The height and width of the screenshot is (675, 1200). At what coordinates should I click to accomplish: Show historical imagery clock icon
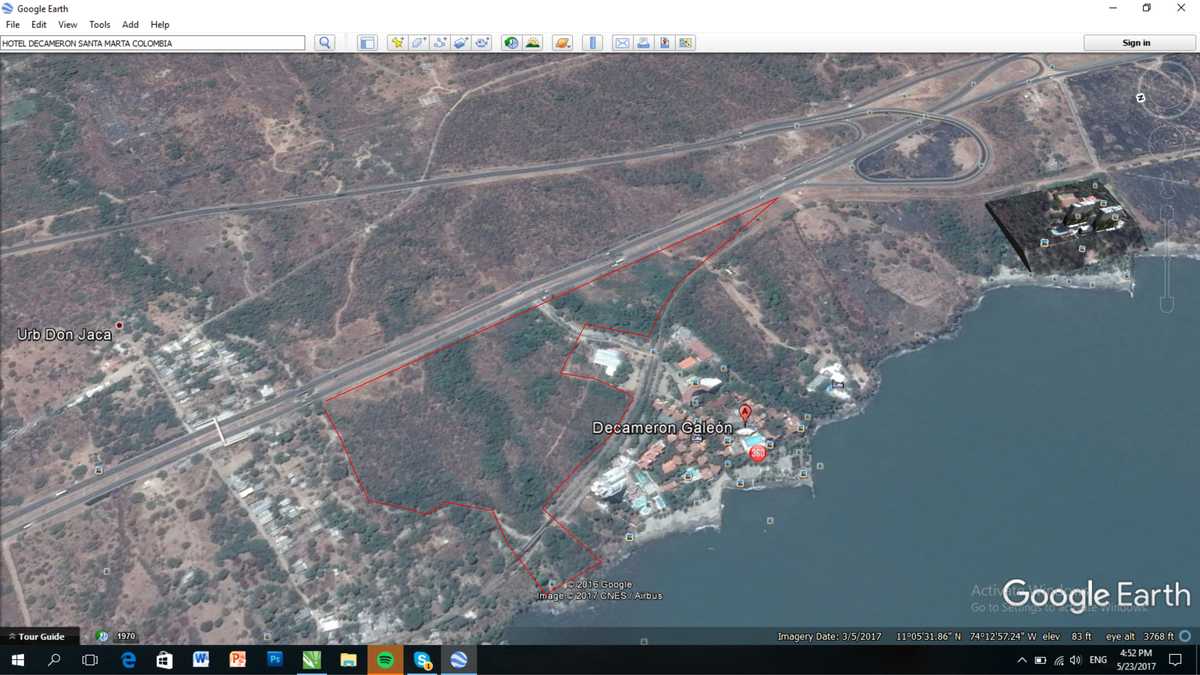coord(512,43)
